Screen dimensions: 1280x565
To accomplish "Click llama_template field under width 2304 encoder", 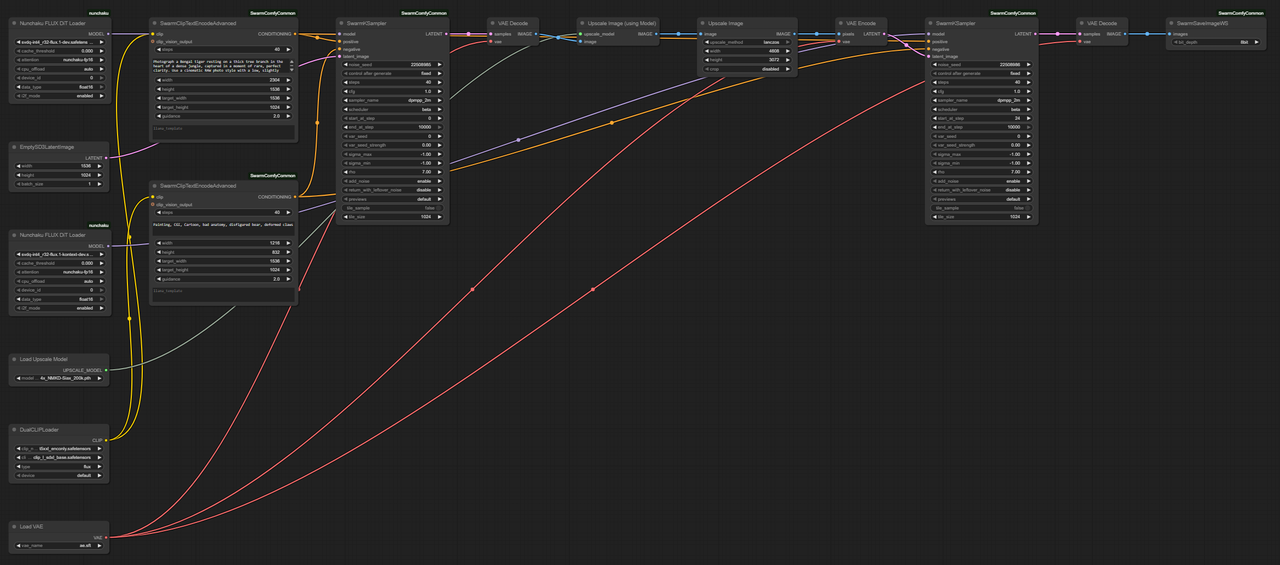I will pos(224,130).
